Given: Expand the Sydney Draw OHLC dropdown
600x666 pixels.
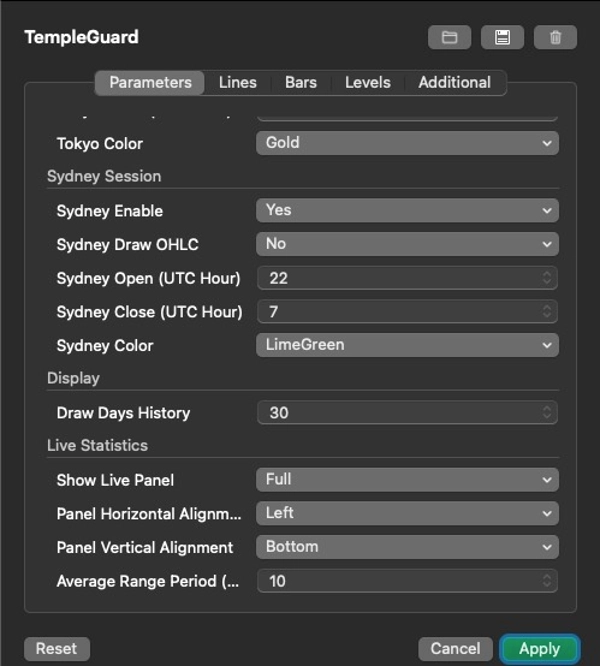Looking at the screenshot, I should 407,244.
